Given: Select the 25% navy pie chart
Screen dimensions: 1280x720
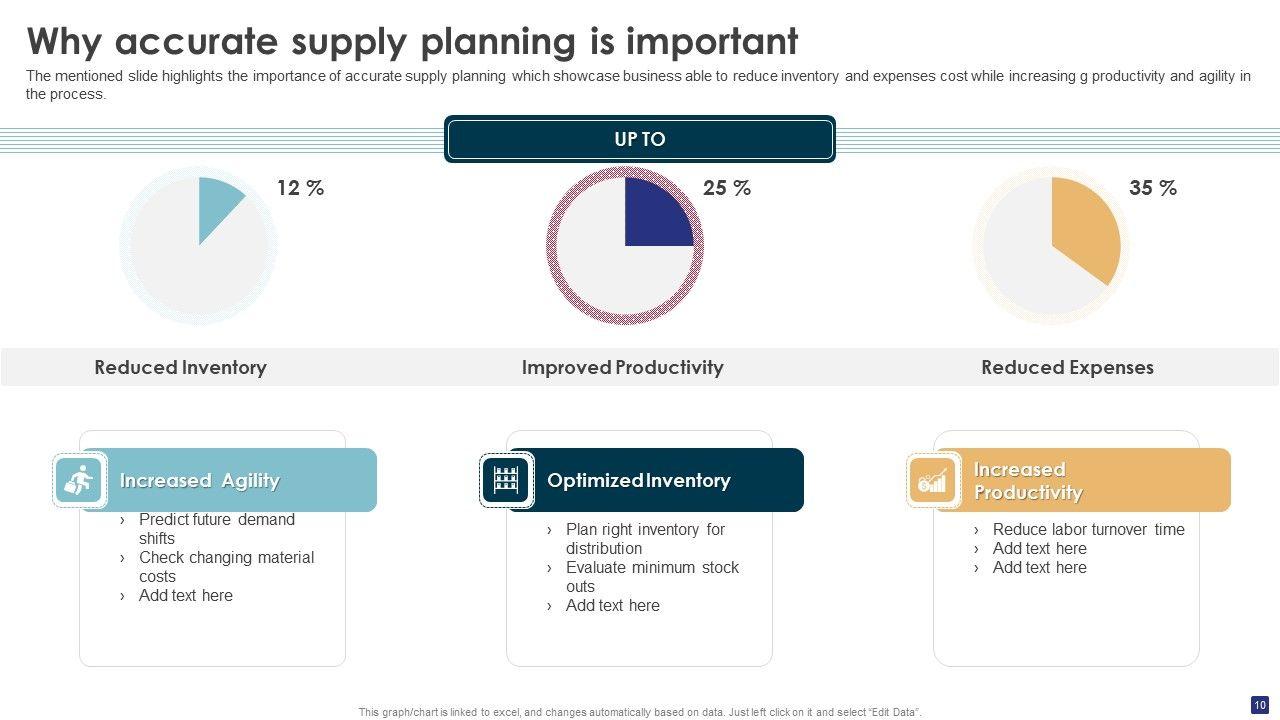Looking at the screenshot, I should tap(625, 245).
